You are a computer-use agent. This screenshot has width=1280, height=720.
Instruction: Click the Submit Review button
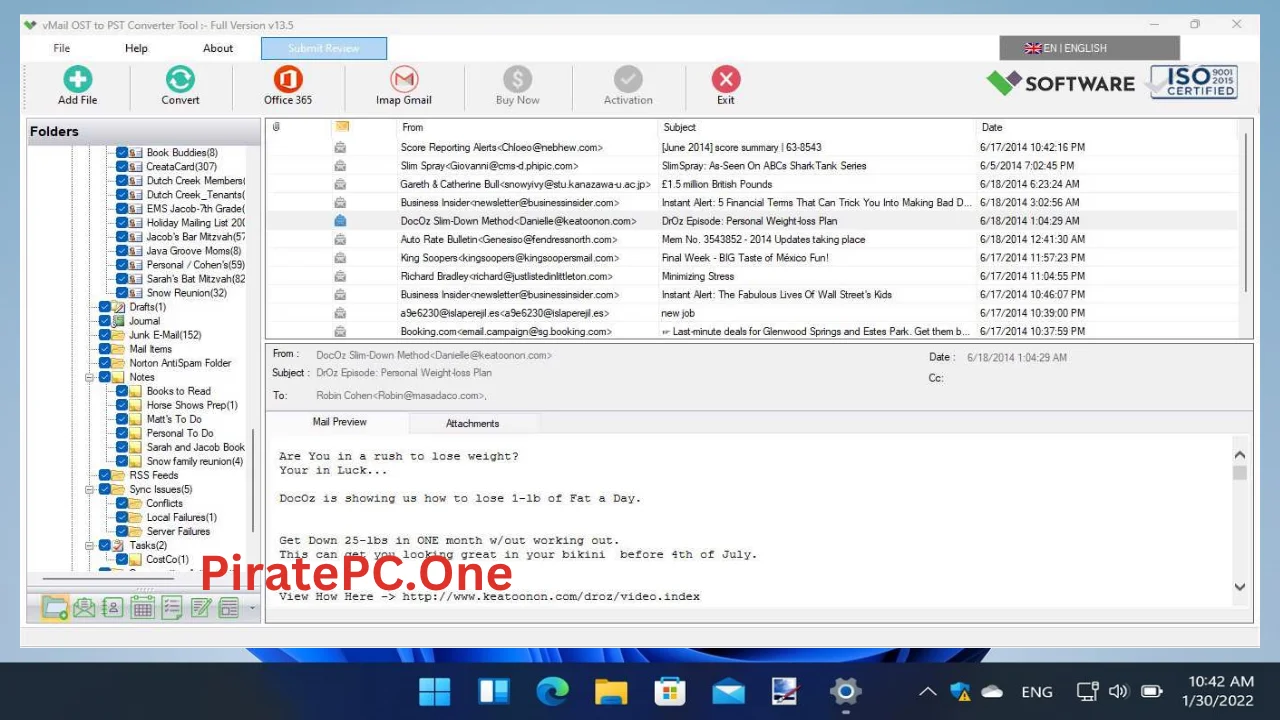324,48
